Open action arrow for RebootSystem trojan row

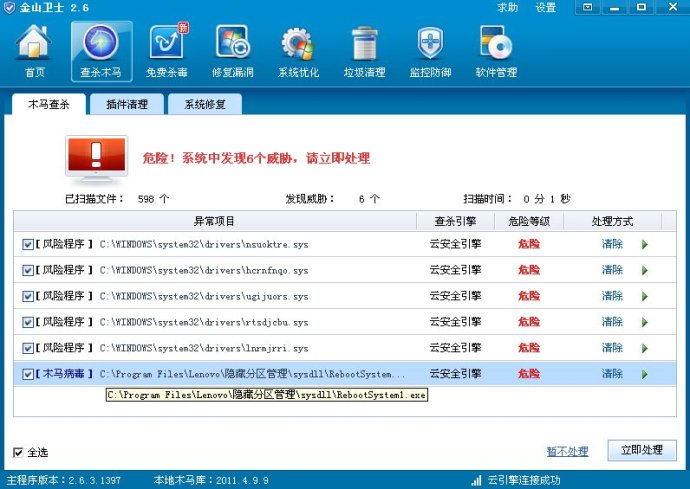tap(645, 374)
